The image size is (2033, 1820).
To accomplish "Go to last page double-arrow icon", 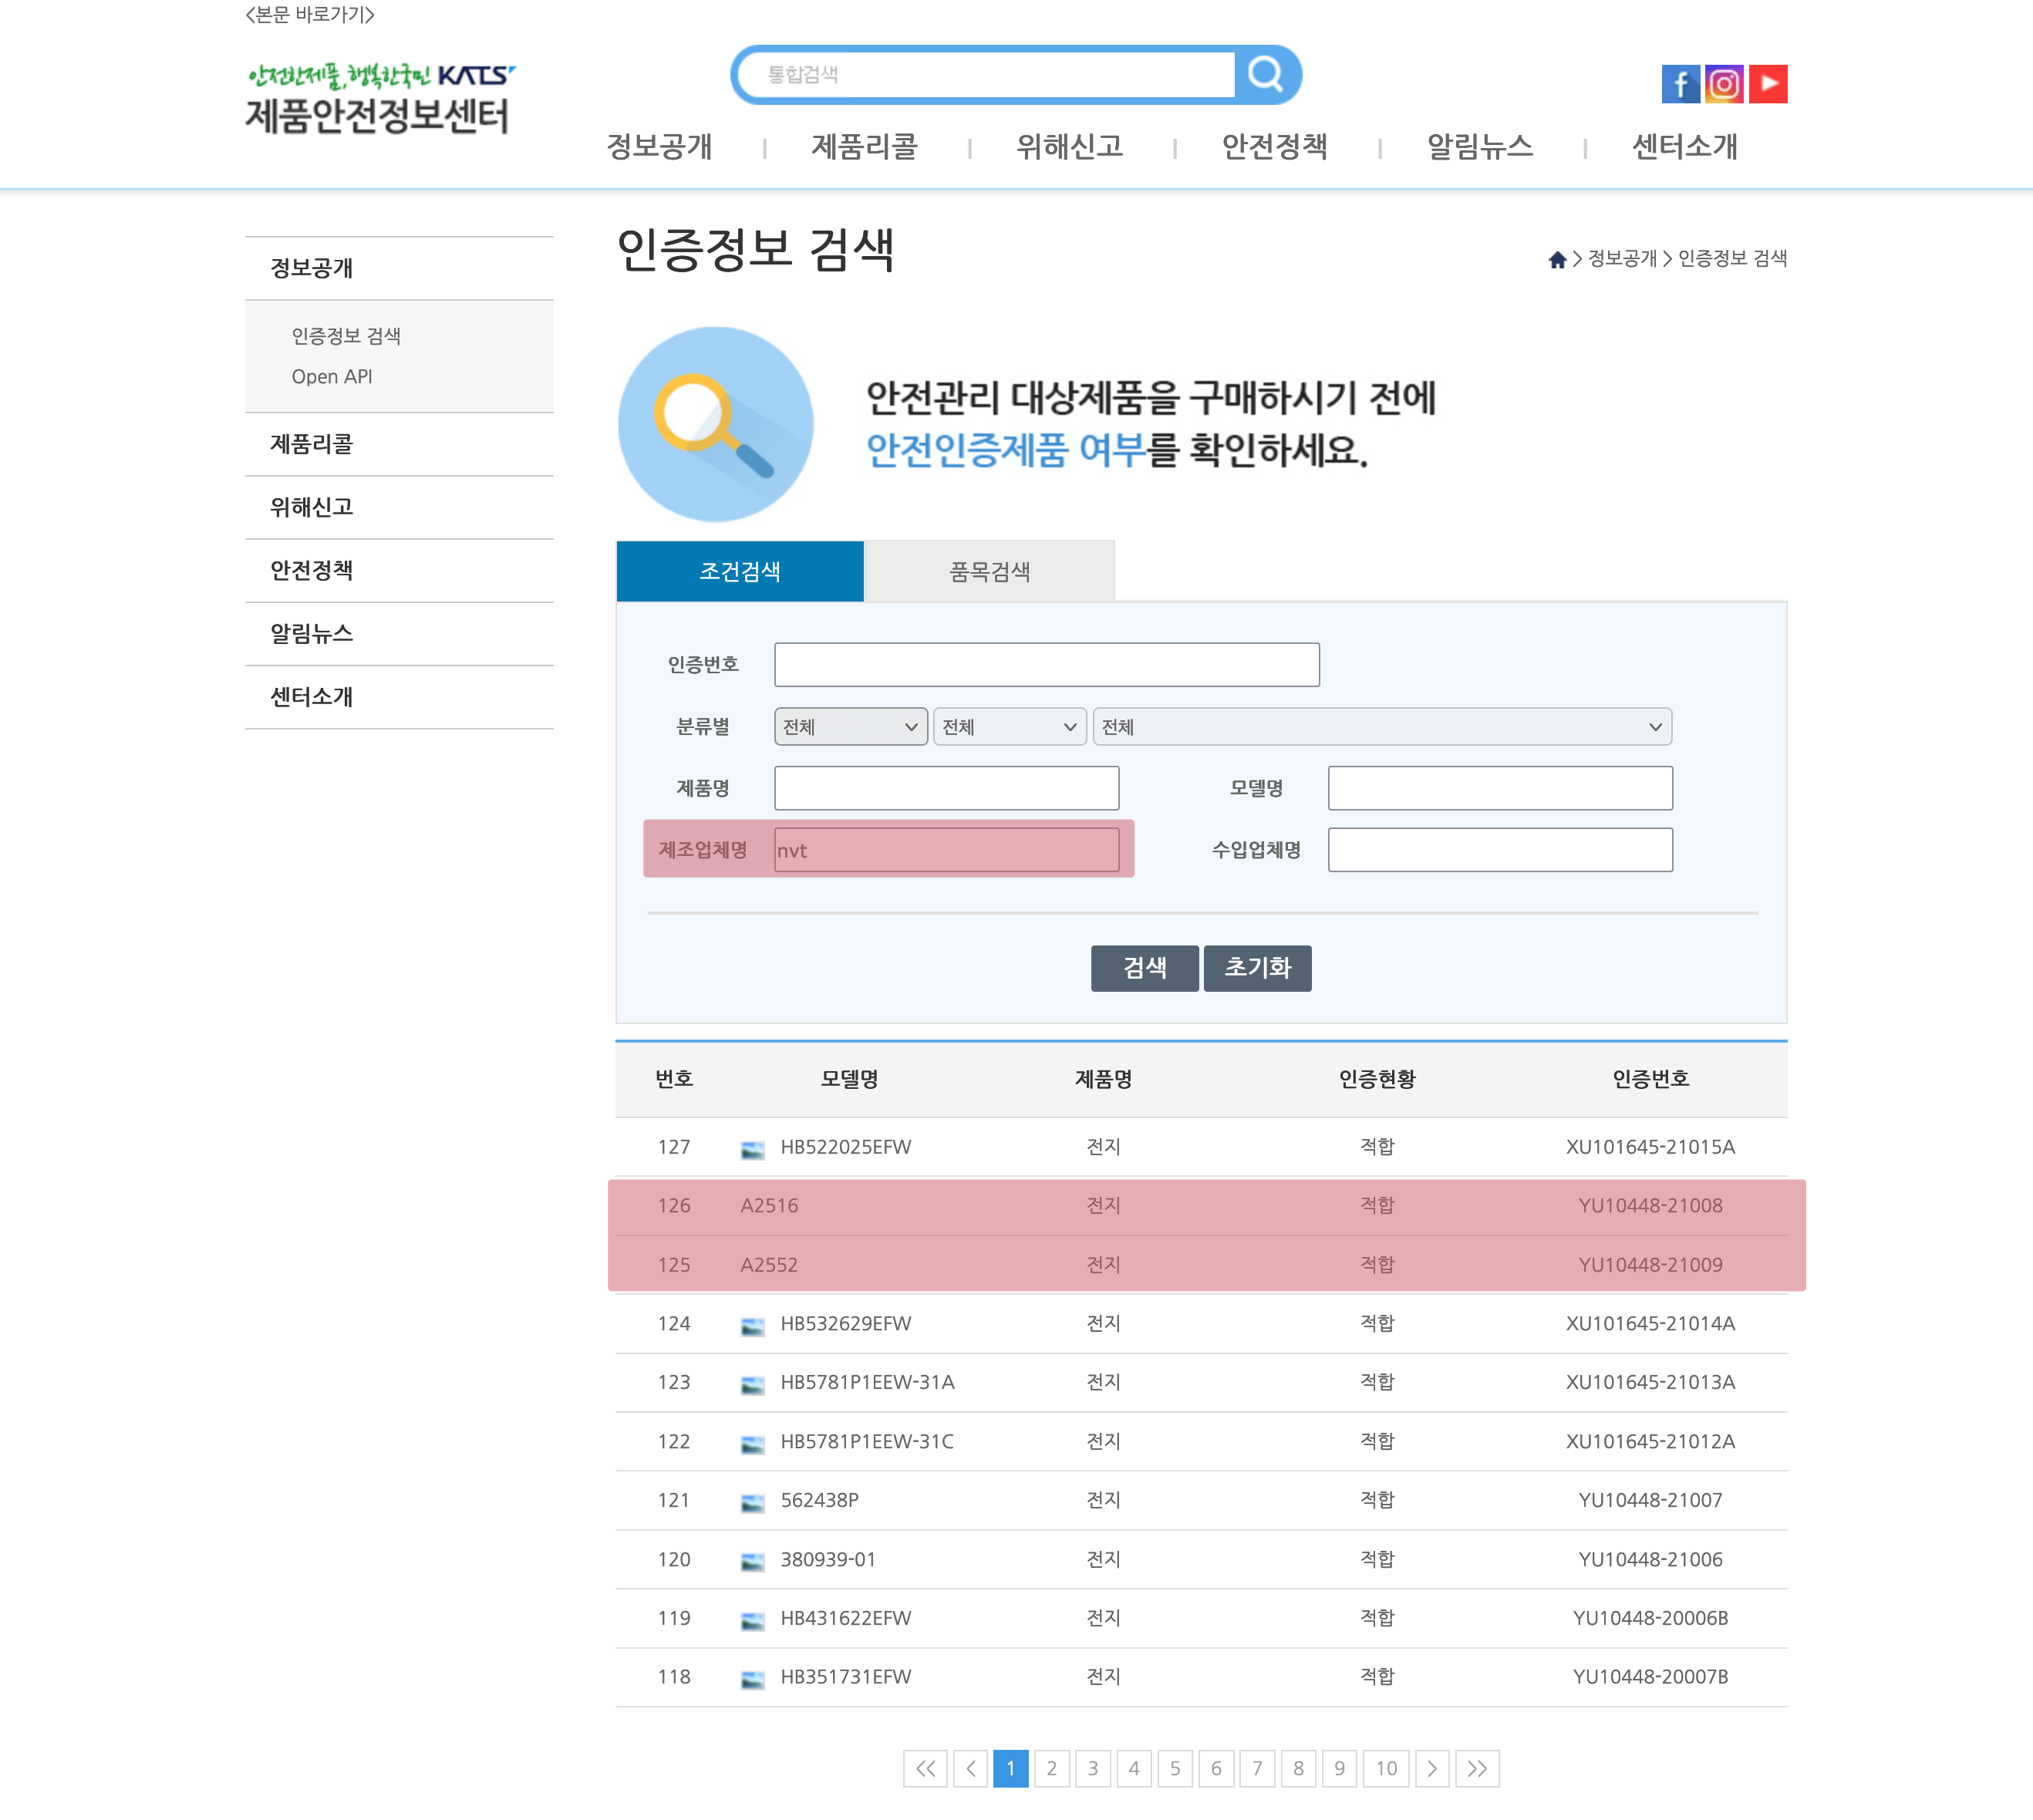I will point(1477,1768).
